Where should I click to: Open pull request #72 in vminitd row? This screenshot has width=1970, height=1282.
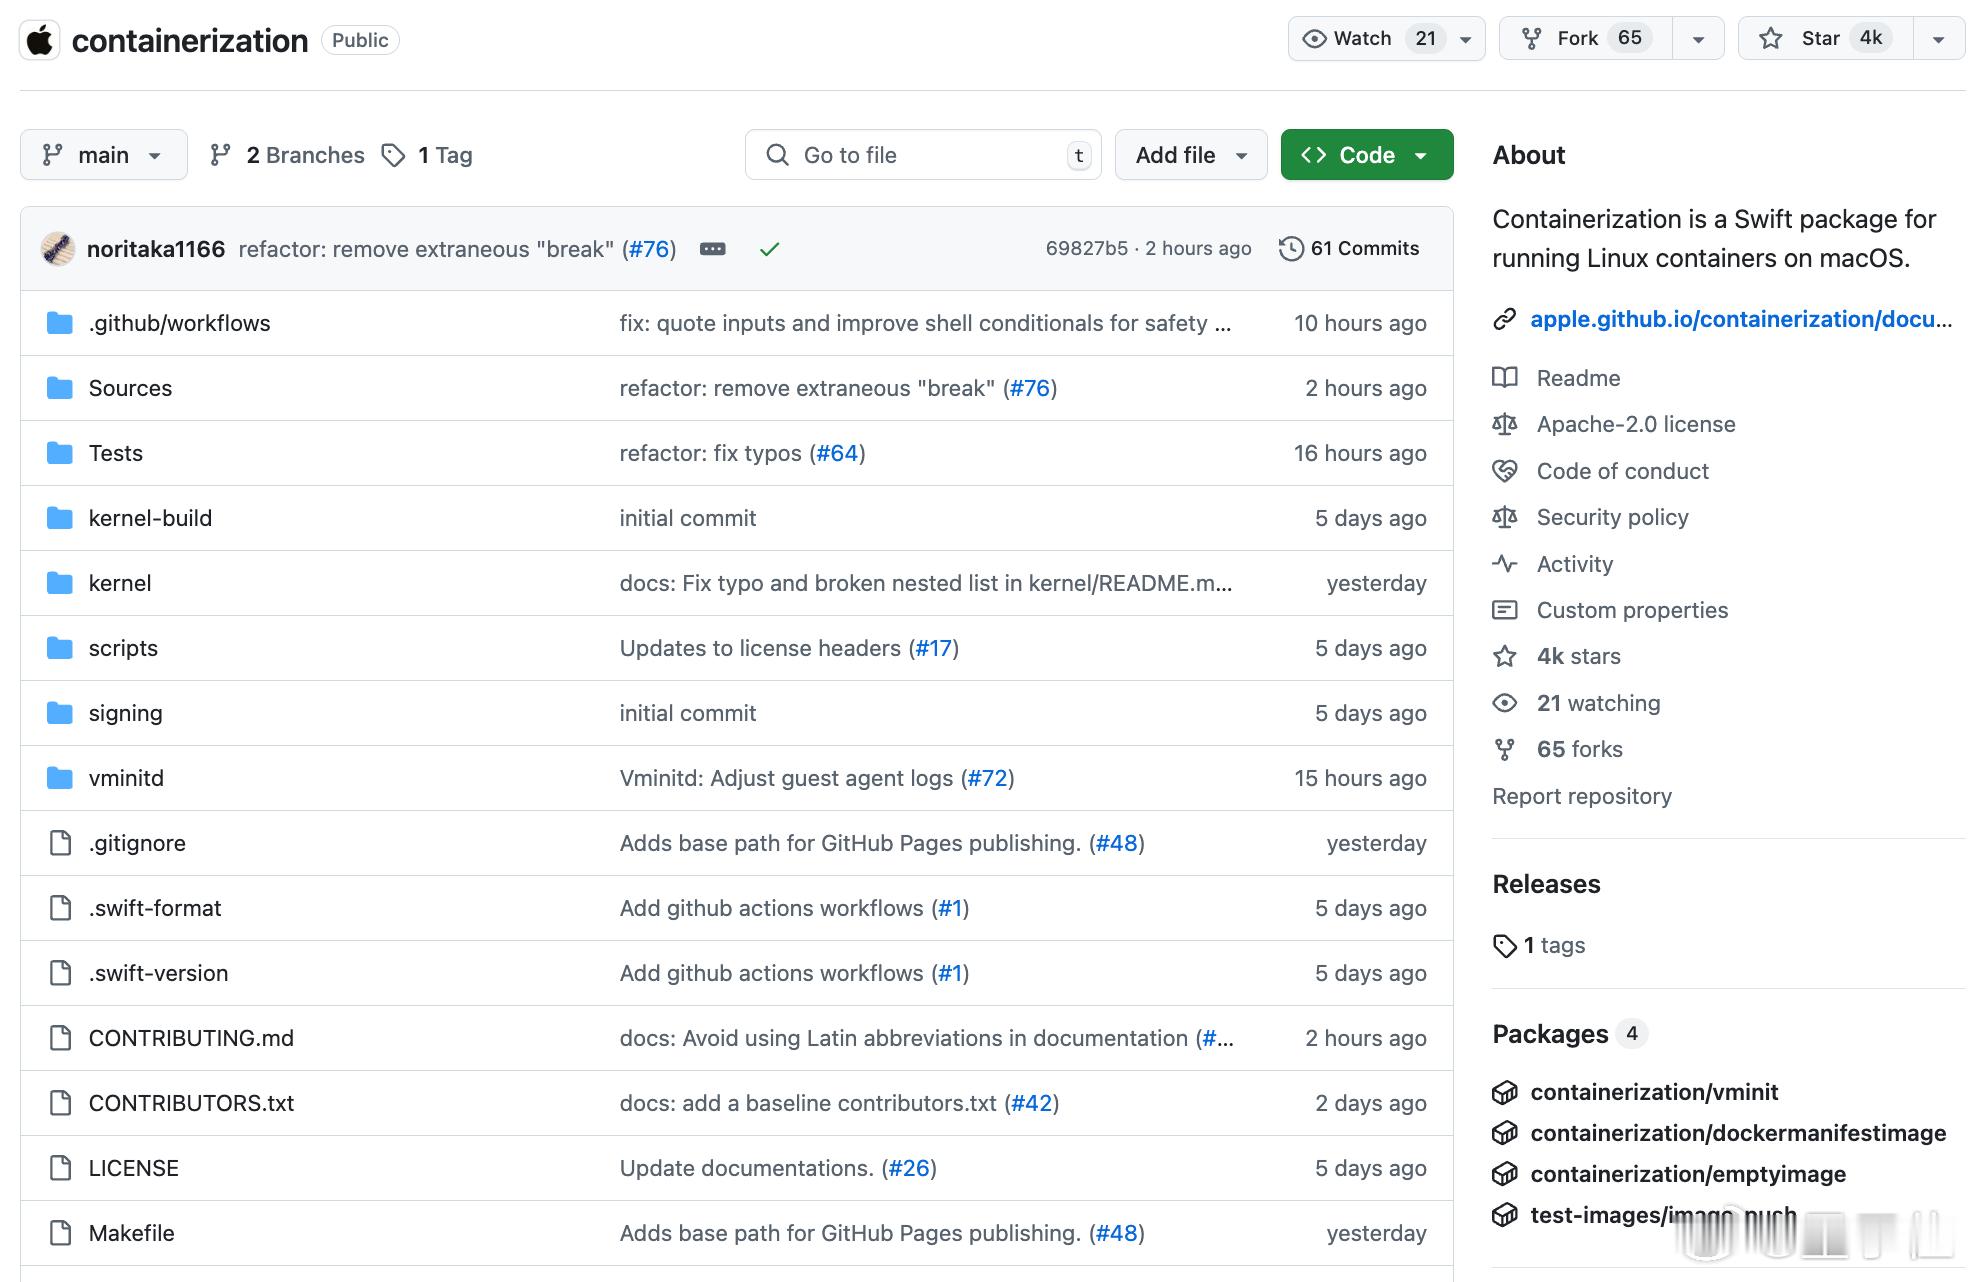(x=988, y=778)
